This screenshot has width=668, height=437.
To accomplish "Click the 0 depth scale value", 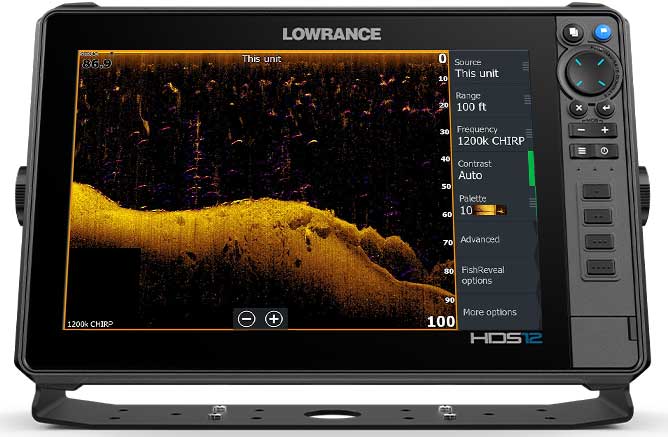I will [x=443, y=58].
